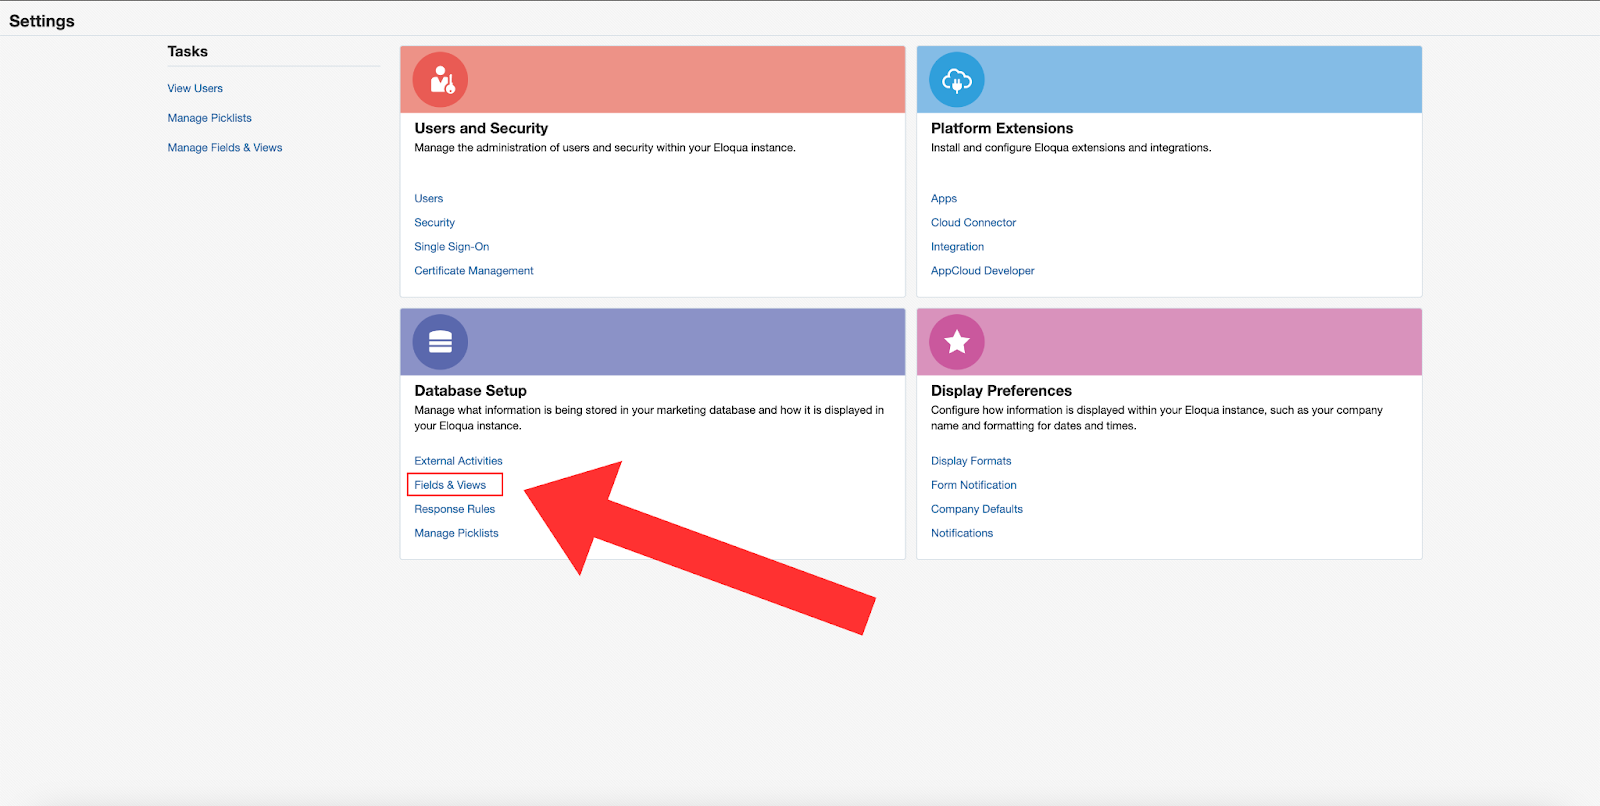Open External Activities
The width and height of the screenshot is (1600, 806).
tap(458, 461)
